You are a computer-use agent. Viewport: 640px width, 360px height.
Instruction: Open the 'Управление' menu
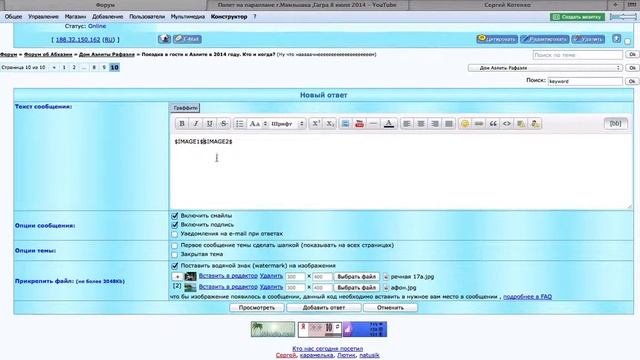[43, 17]
